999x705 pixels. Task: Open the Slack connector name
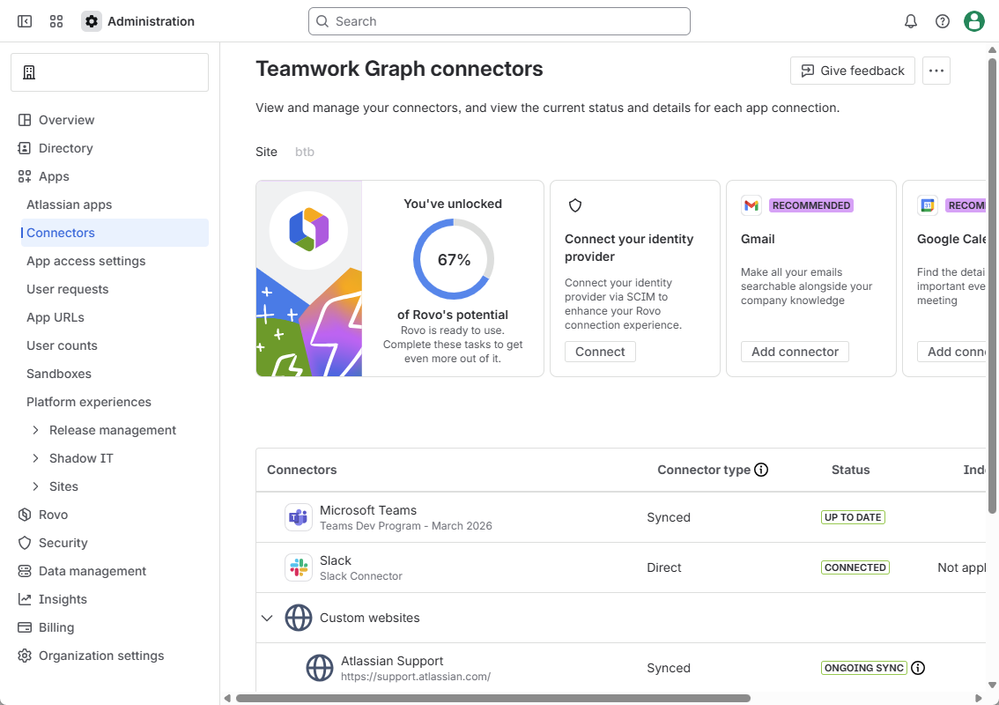336,560
